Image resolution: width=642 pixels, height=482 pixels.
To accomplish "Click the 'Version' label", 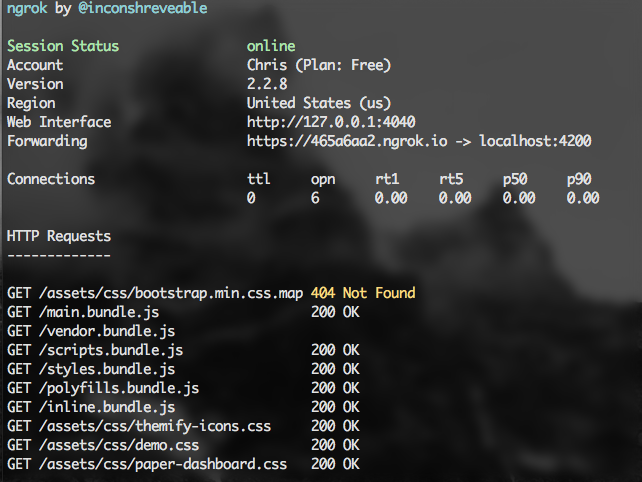I will coord(35,84).
